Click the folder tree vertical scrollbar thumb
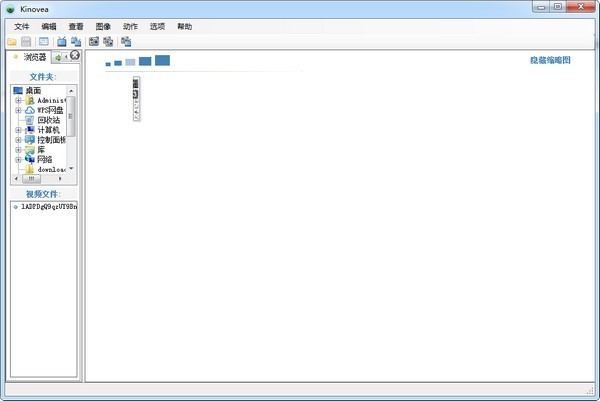Image resolution: width=600 pixels, height=401 pixels. tap(71, 116)
